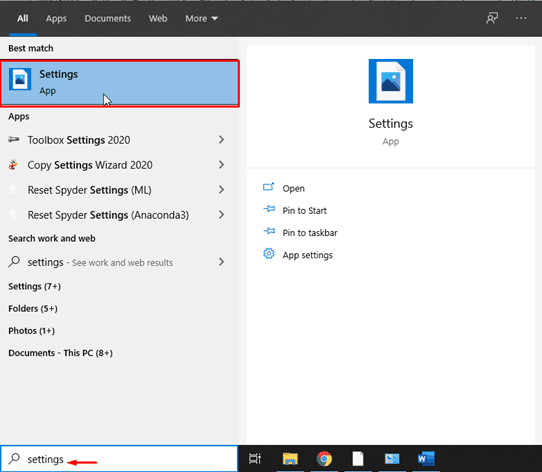Image resolution: width=542 pixels, height=472 pixels.
Task: Switch to the Apps tab
Action: tap(56, 18)
